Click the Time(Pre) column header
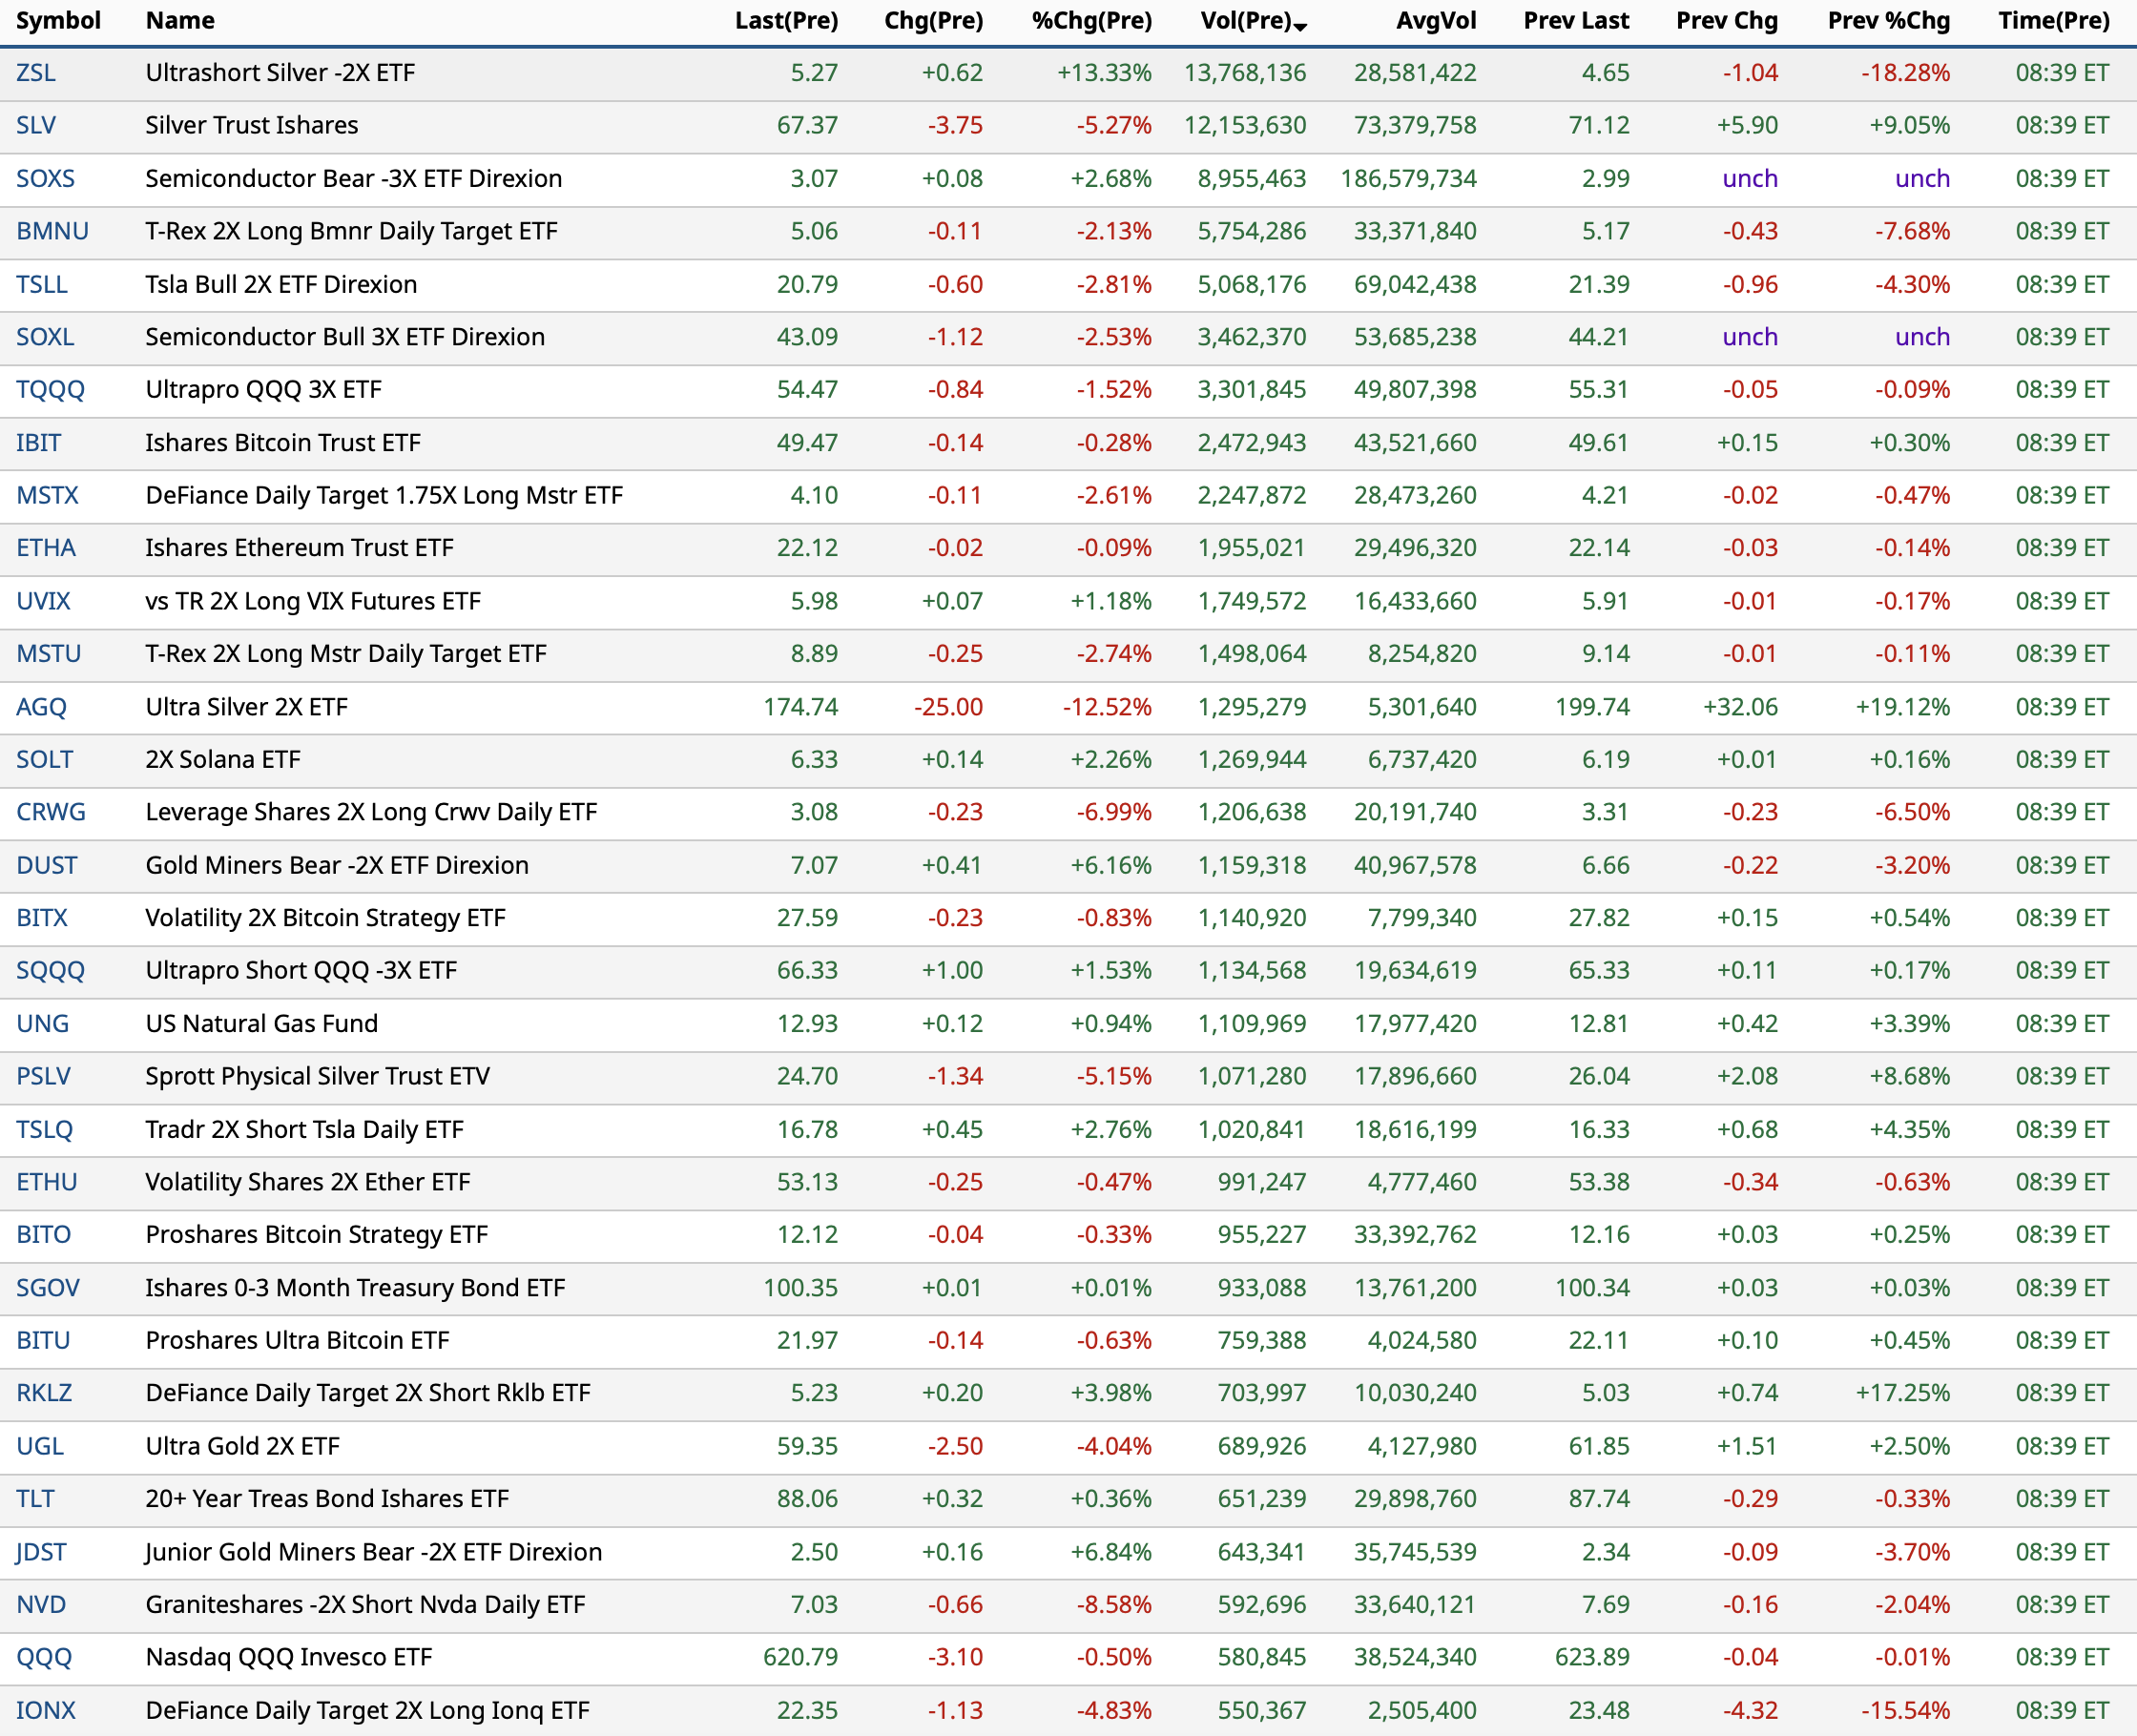The width and height of the screenshot is (2137, 1736). coord(2053,20)
